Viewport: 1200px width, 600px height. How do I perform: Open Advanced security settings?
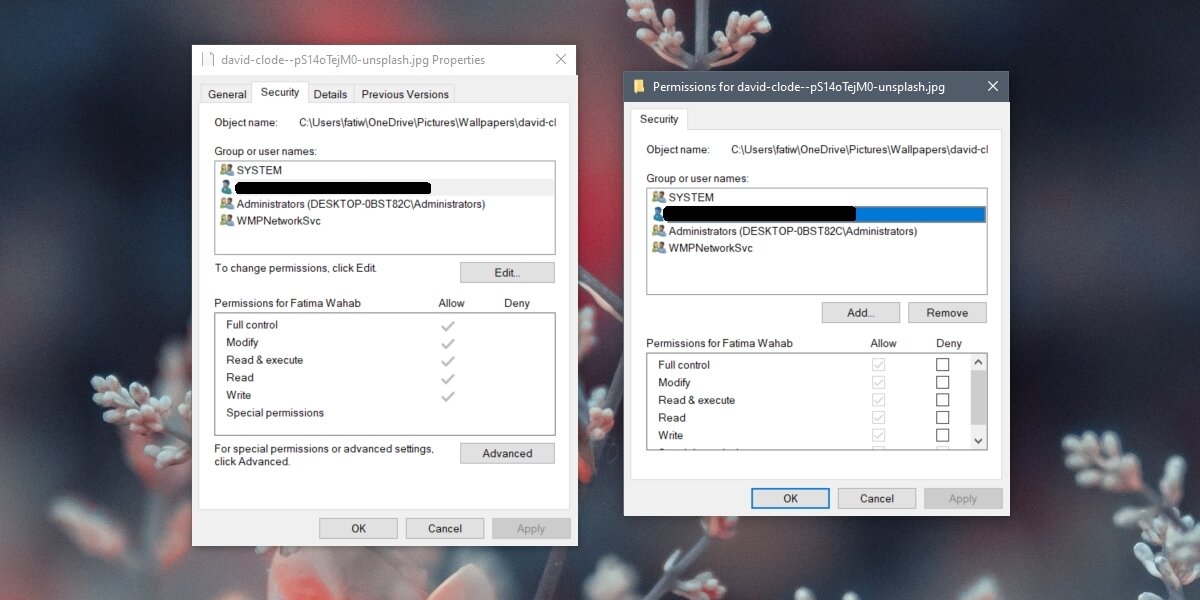[x=507, y=453]
